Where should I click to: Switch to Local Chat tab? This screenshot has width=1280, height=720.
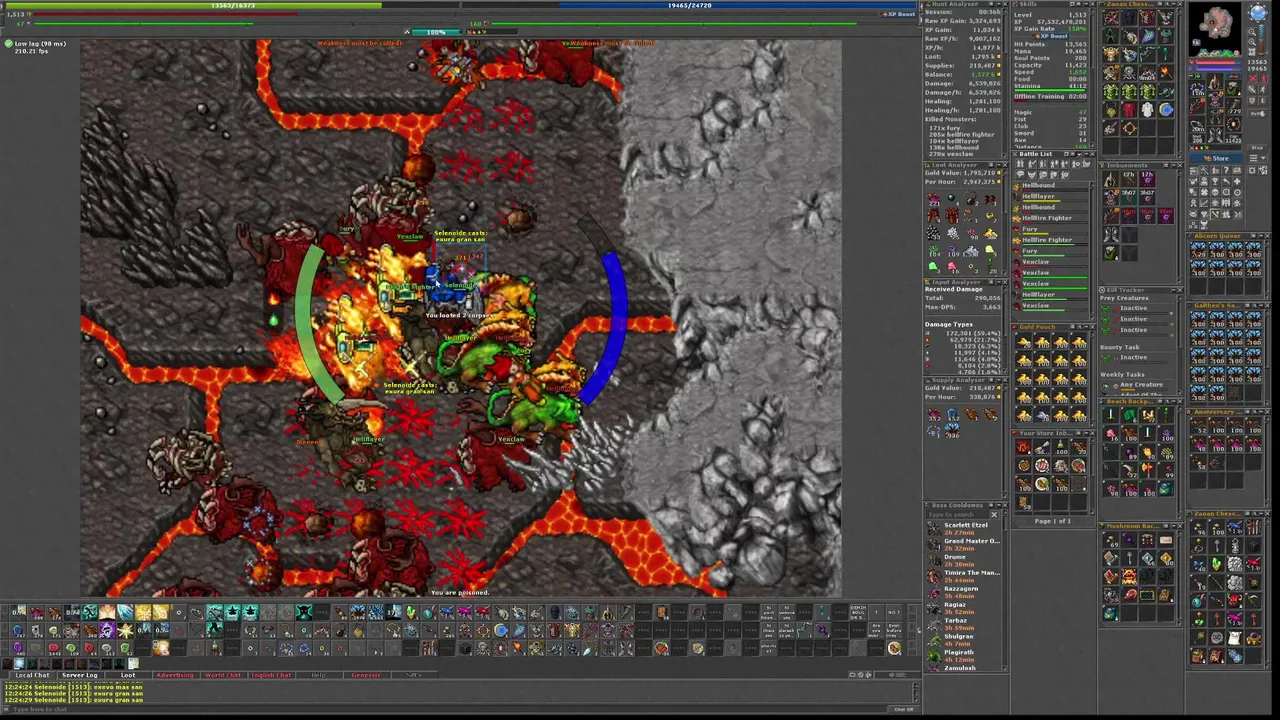pyautogui.click(x=32, y=675)
